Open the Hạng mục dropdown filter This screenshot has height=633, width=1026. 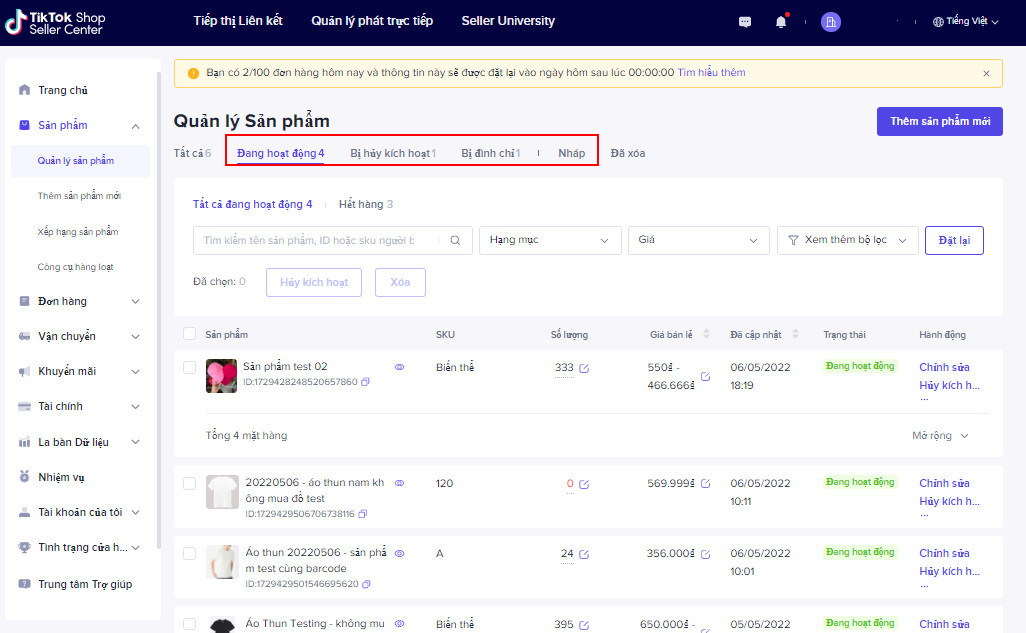[549, 240]
